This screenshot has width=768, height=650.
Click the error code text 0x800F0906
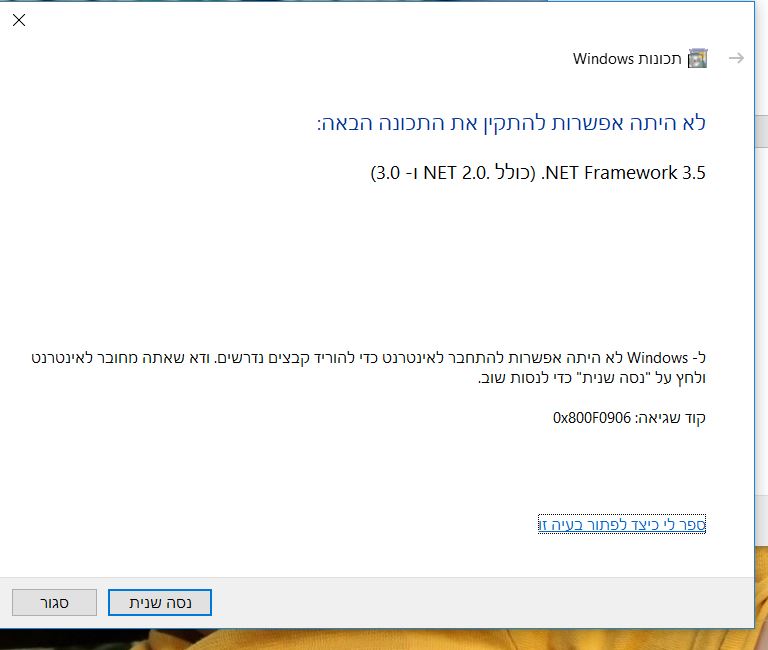tap(592, 418)
